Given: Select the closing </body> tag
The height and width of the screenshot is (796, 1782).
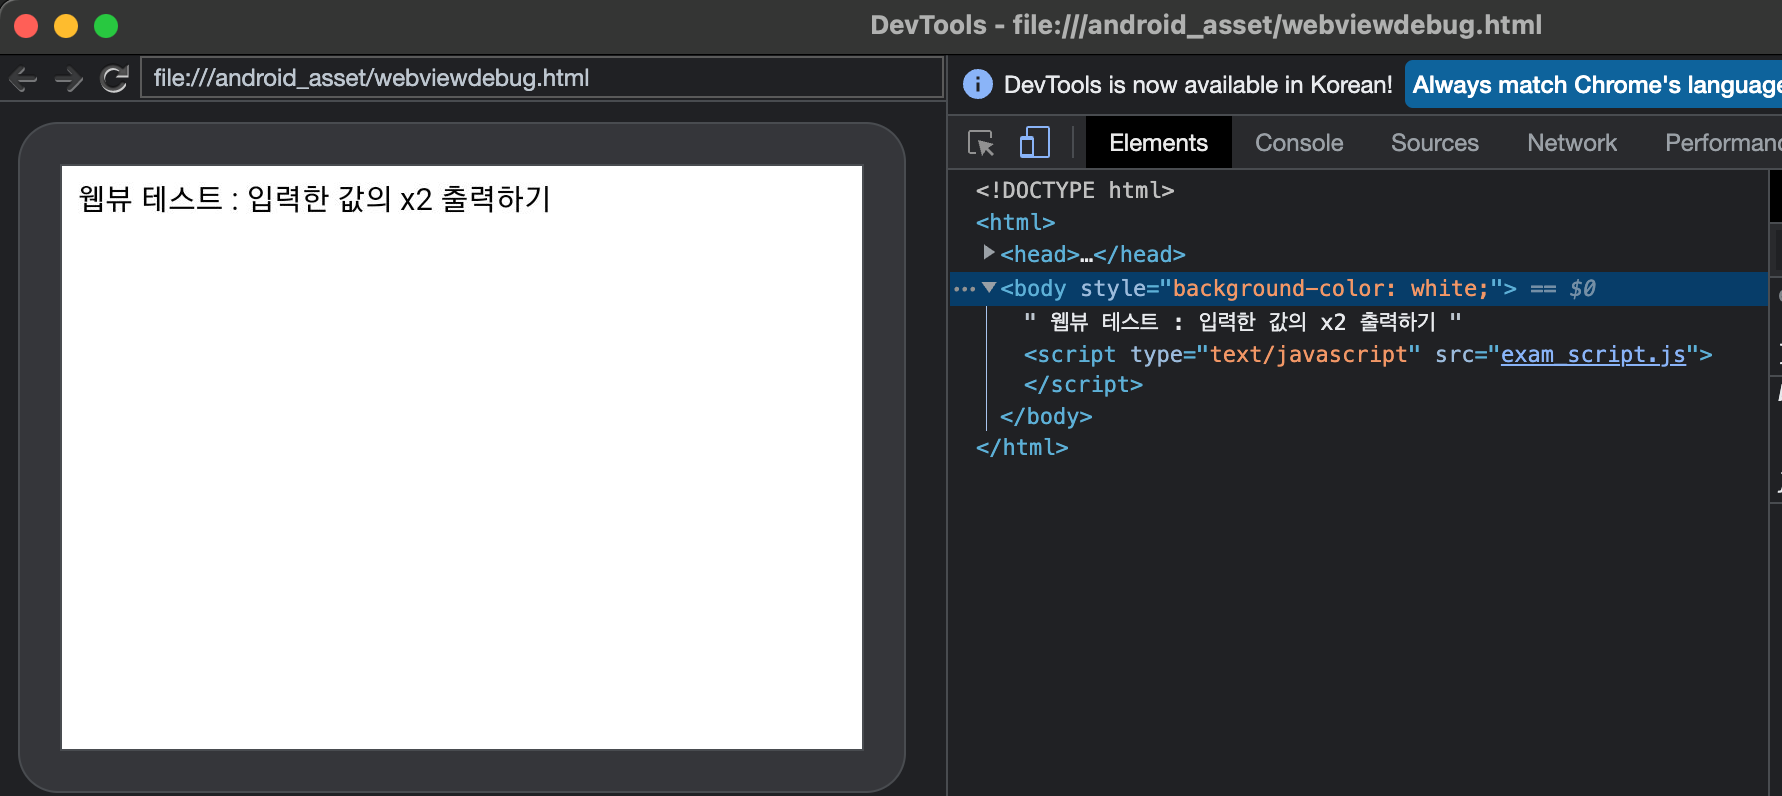Looking at the screenshot, I should (1046, 417).
